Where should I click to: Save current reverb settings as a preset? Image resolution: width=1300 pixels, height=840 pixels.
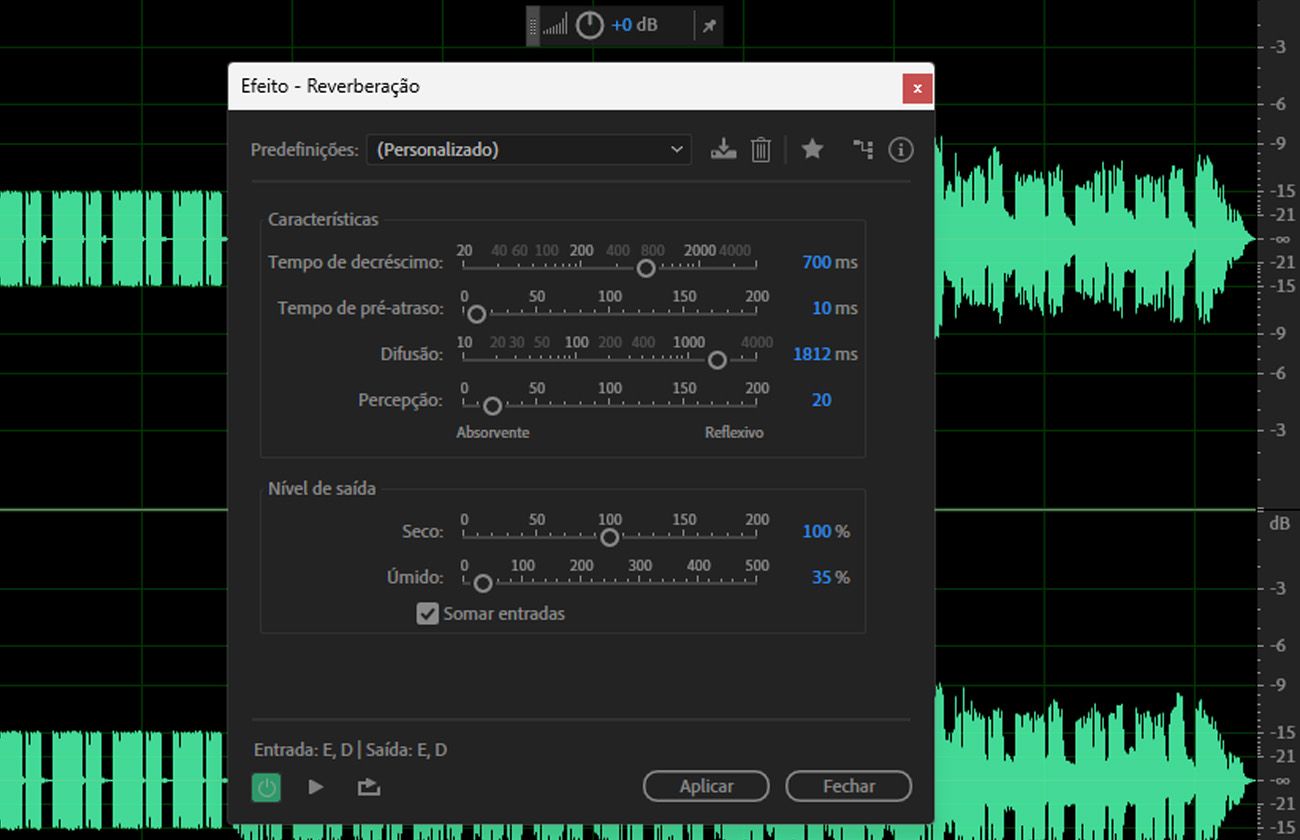724,149
